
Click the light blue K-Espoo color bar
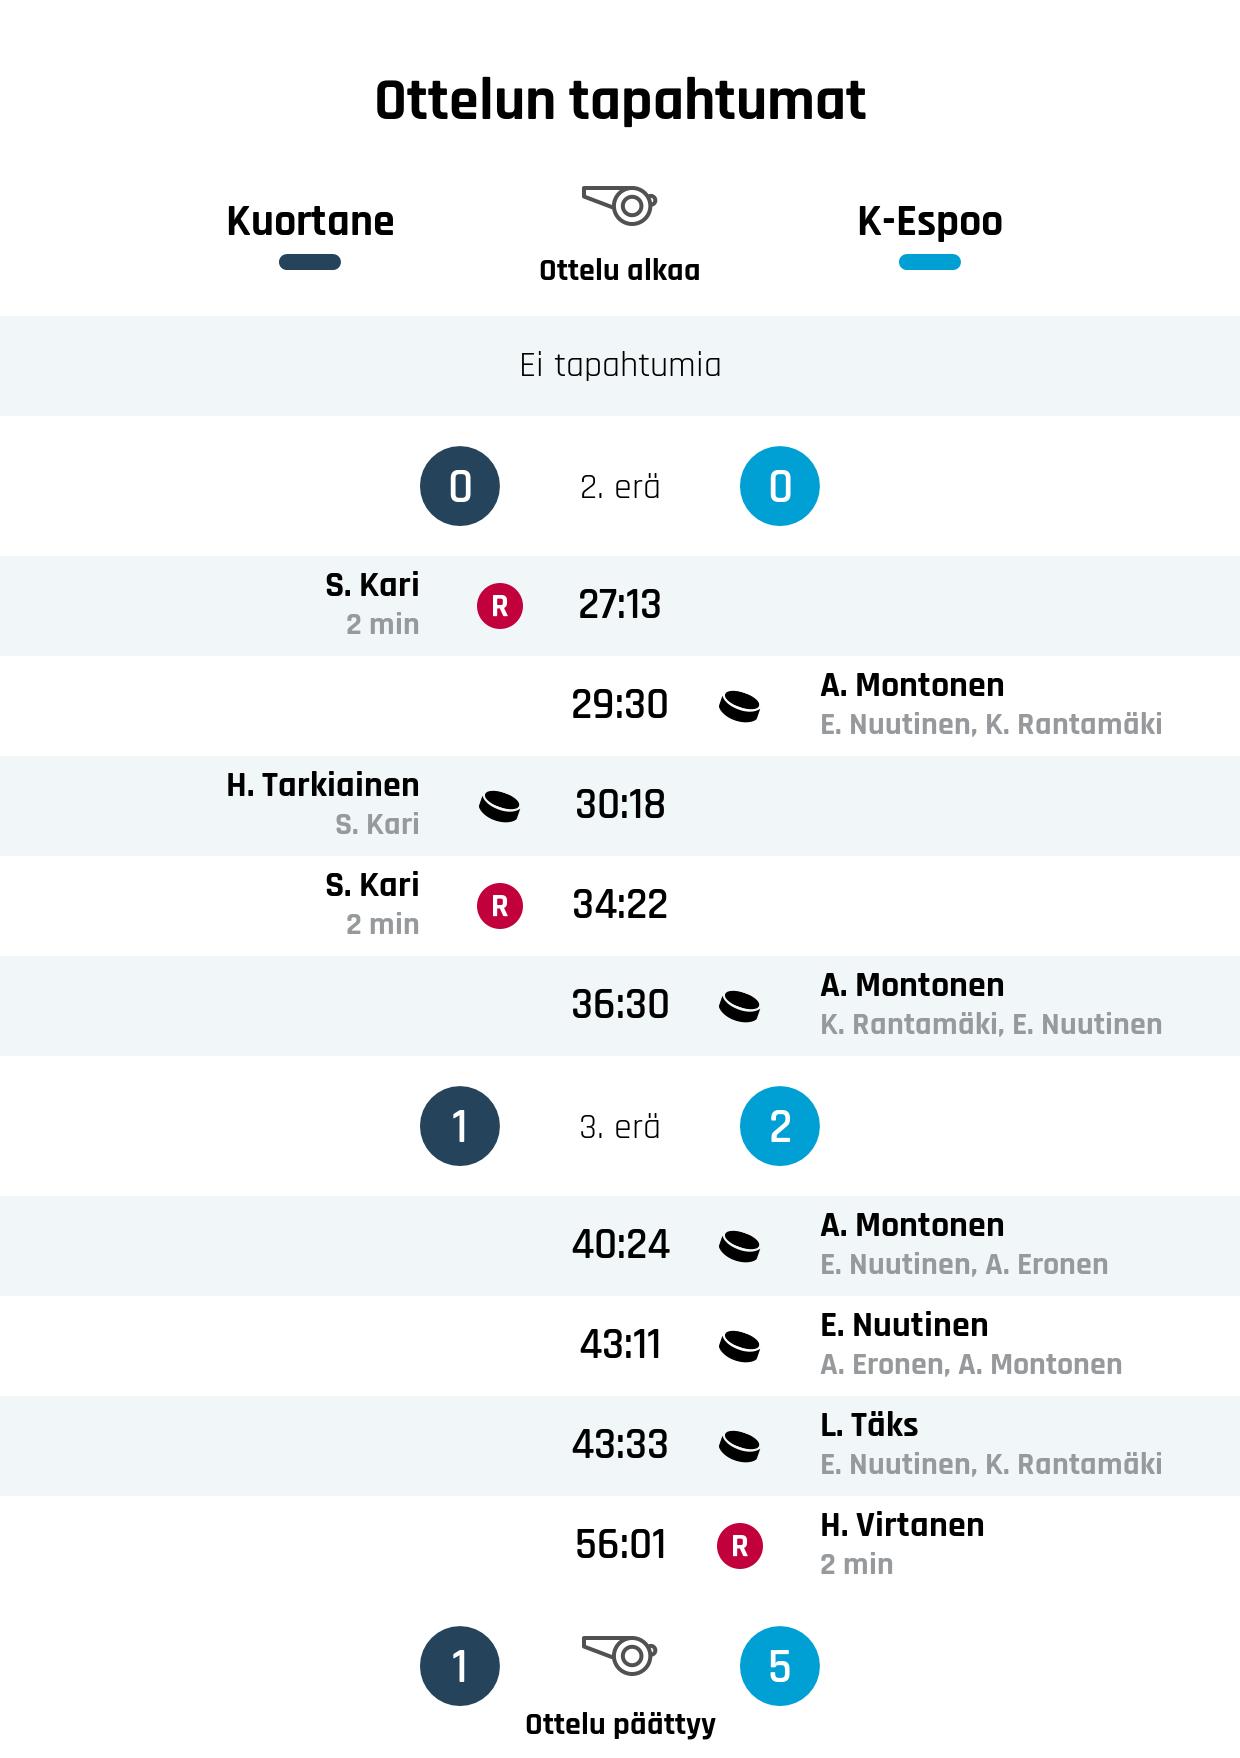coord(930,262)
